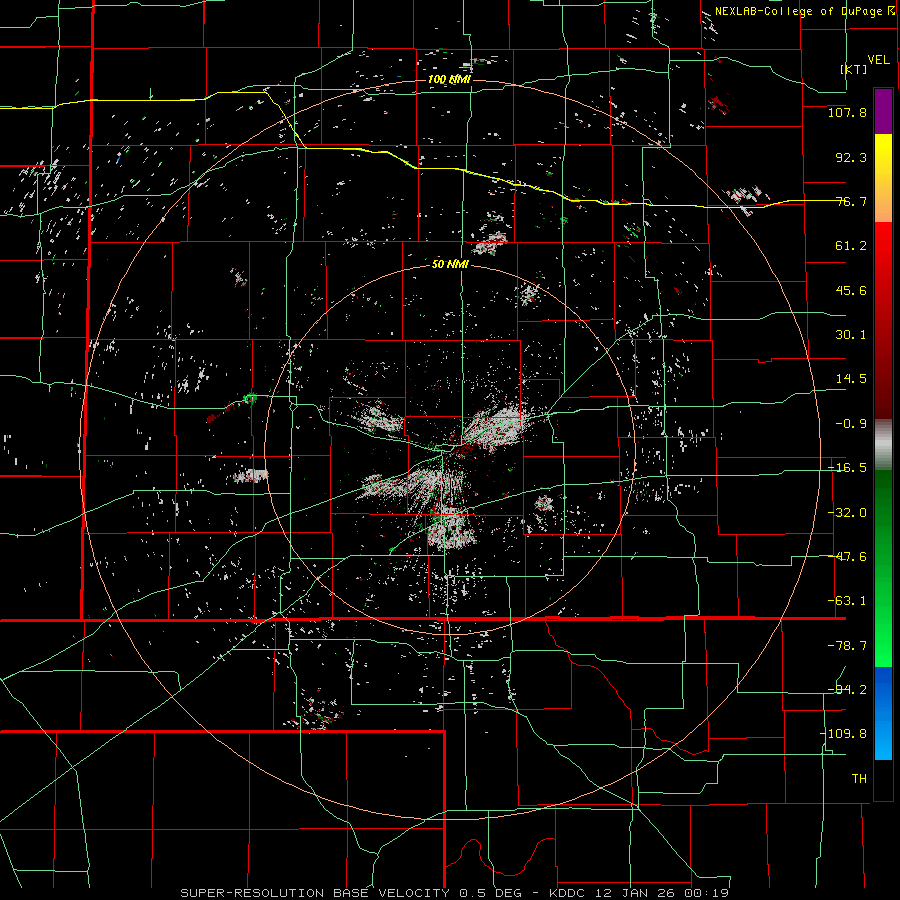Viewport: 900px width, 900px height.
Task: Select the -94.2 velocity scale value
Action: 847,690
